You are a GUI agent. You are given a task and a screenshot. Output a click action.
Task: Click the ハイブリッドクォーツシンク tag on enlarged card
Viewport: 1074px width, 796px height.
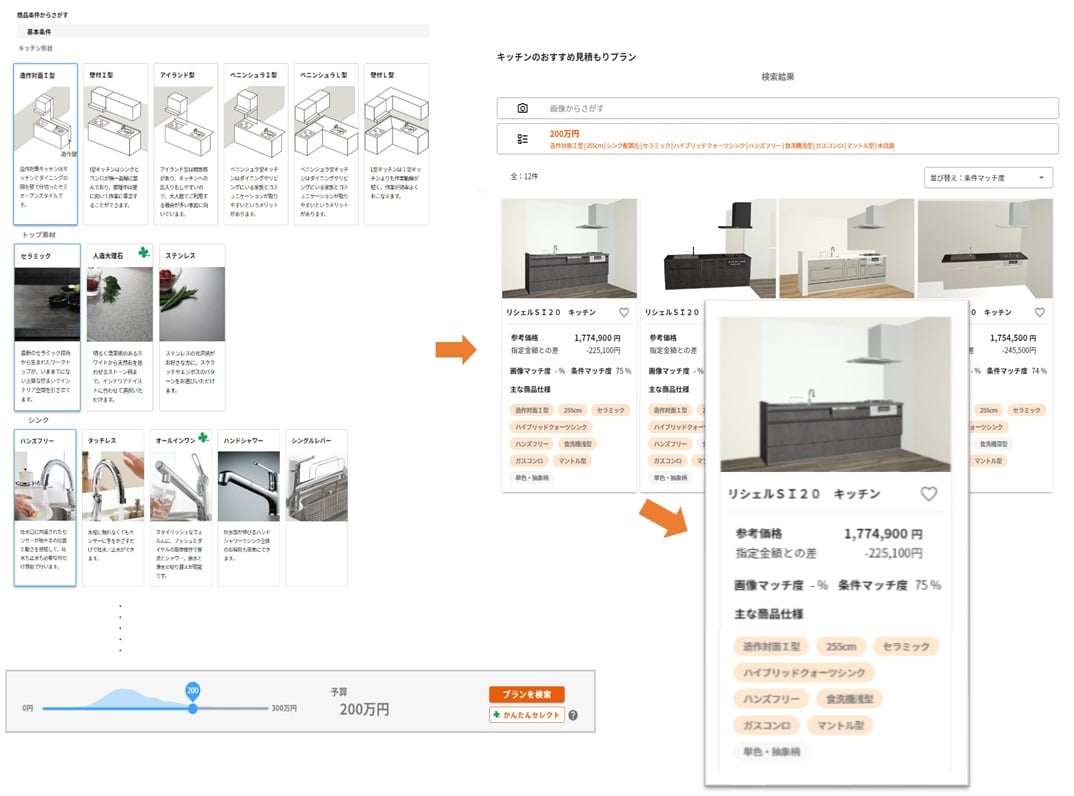coord(804,673)
